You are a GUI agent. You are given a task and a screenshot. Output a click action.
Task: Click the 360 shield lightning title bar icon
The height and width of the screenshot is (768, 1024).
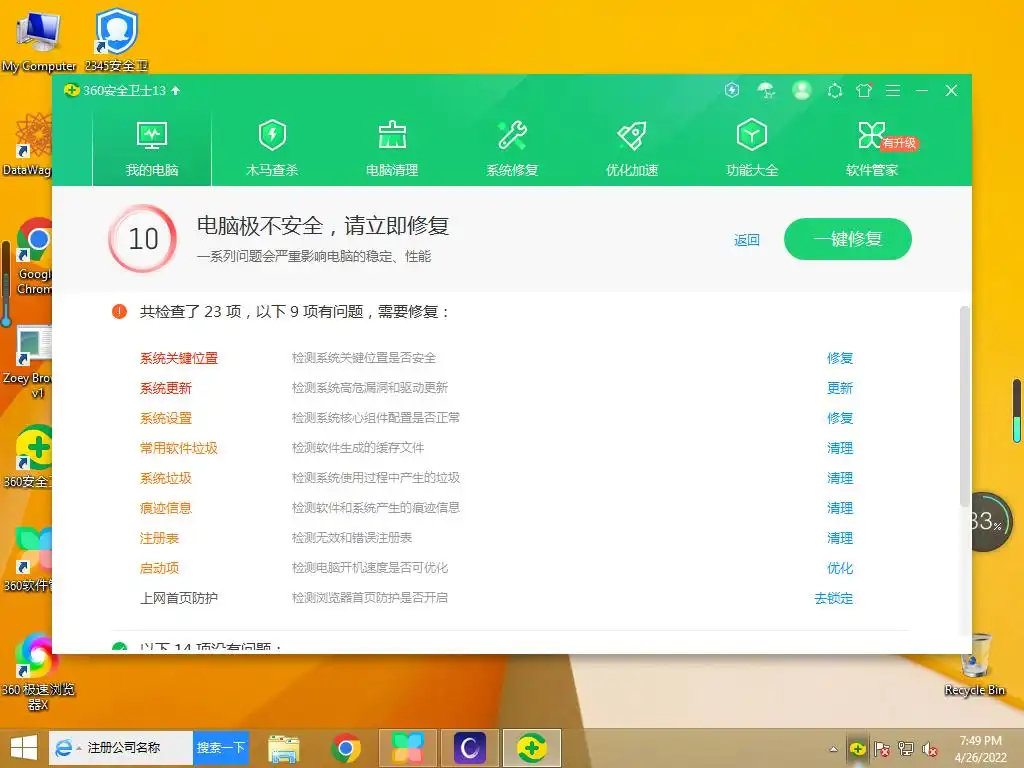(x=732, y=90)
